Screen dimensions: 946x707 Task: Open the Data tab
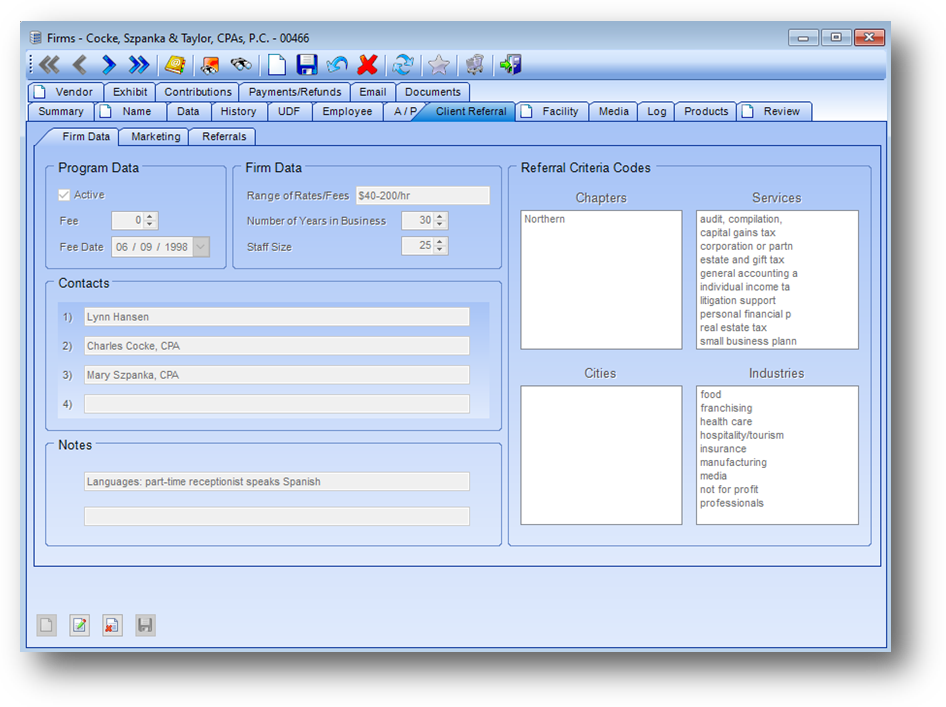pos(188,111)
